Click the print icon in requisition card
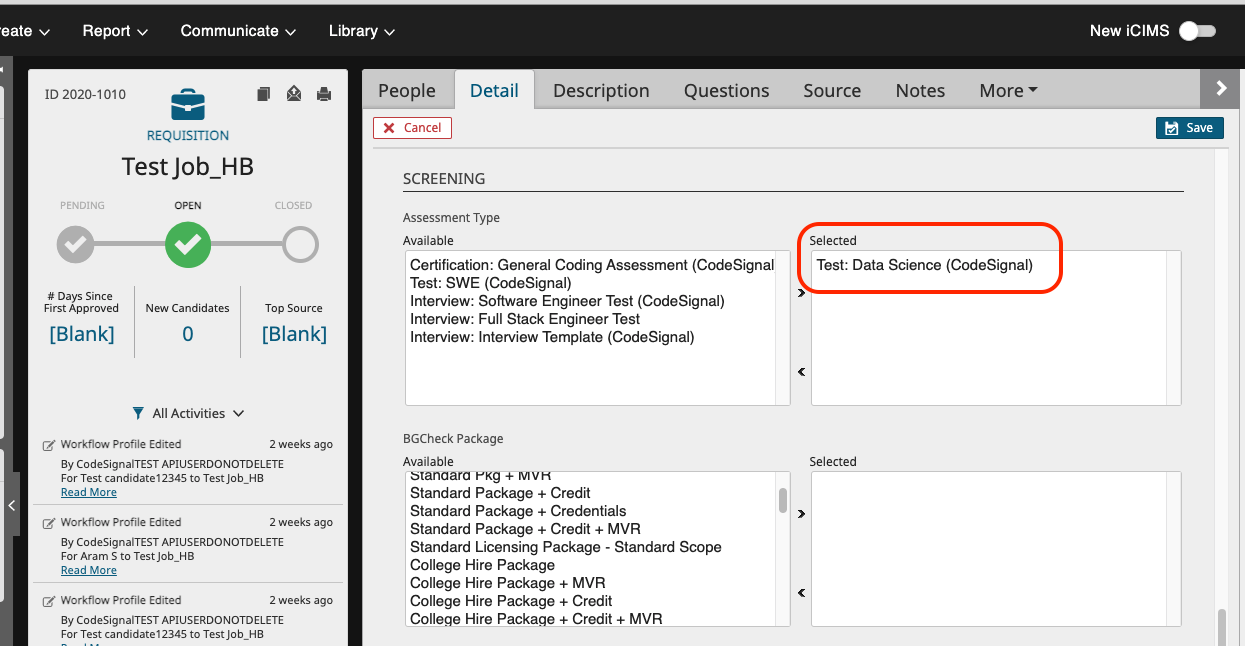The height and width of the screenshot is (646, 1245). click(x=323, y=94)
